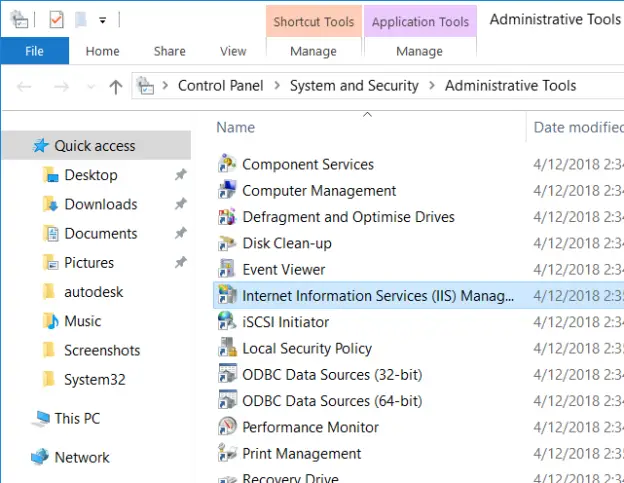Click the Downloads folder icon in sidebar
Image resolution: width=624 pixels, height=483 pixels.
pyautogui.click(x=50, y=204)
